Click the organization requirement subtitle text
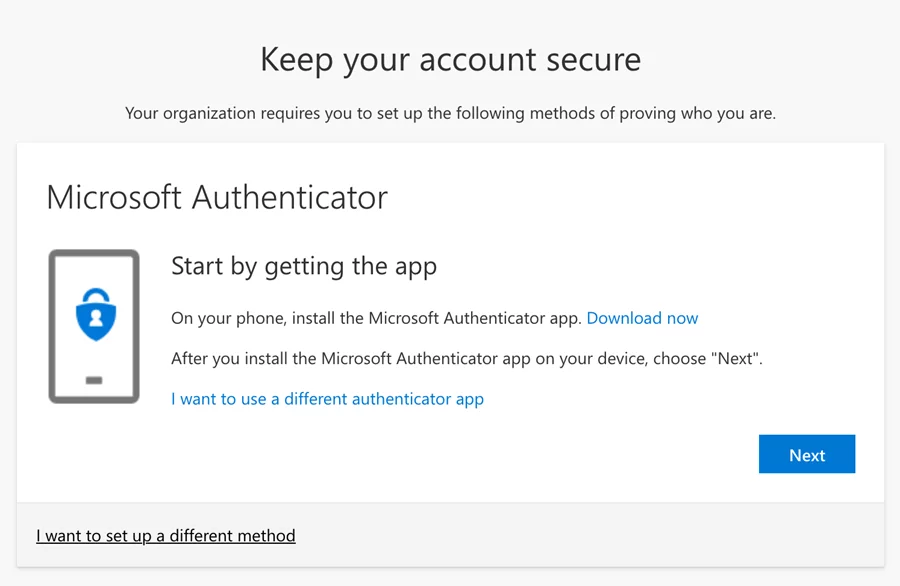The height and width of the screenshot is (586, 900). 450,113
